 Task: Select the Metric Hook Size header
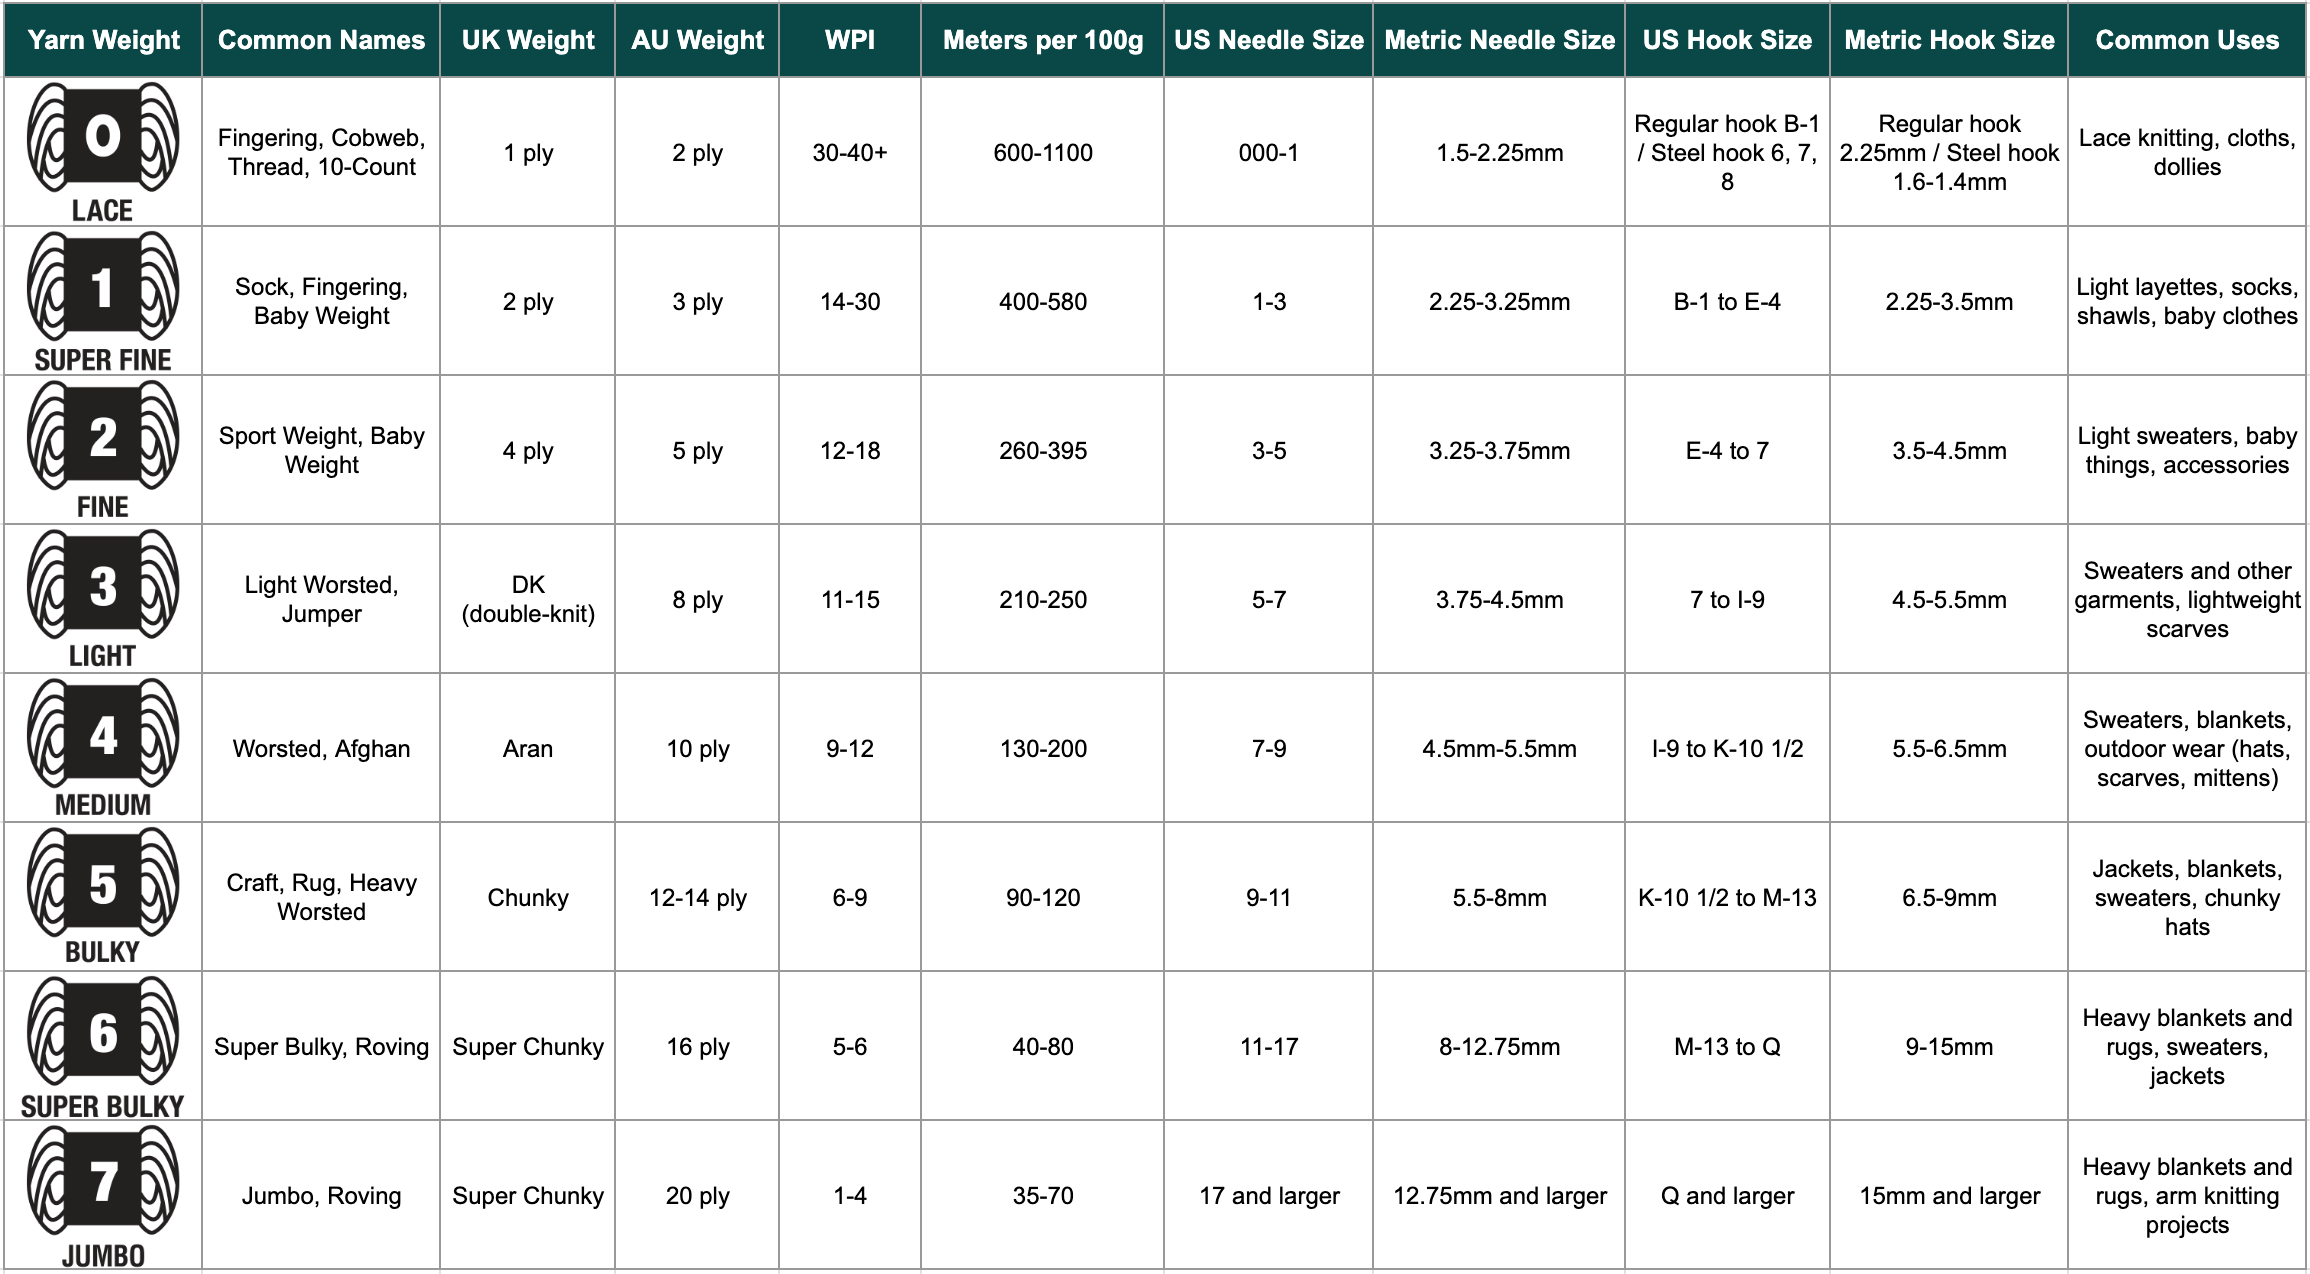[x=1949, y=40]
